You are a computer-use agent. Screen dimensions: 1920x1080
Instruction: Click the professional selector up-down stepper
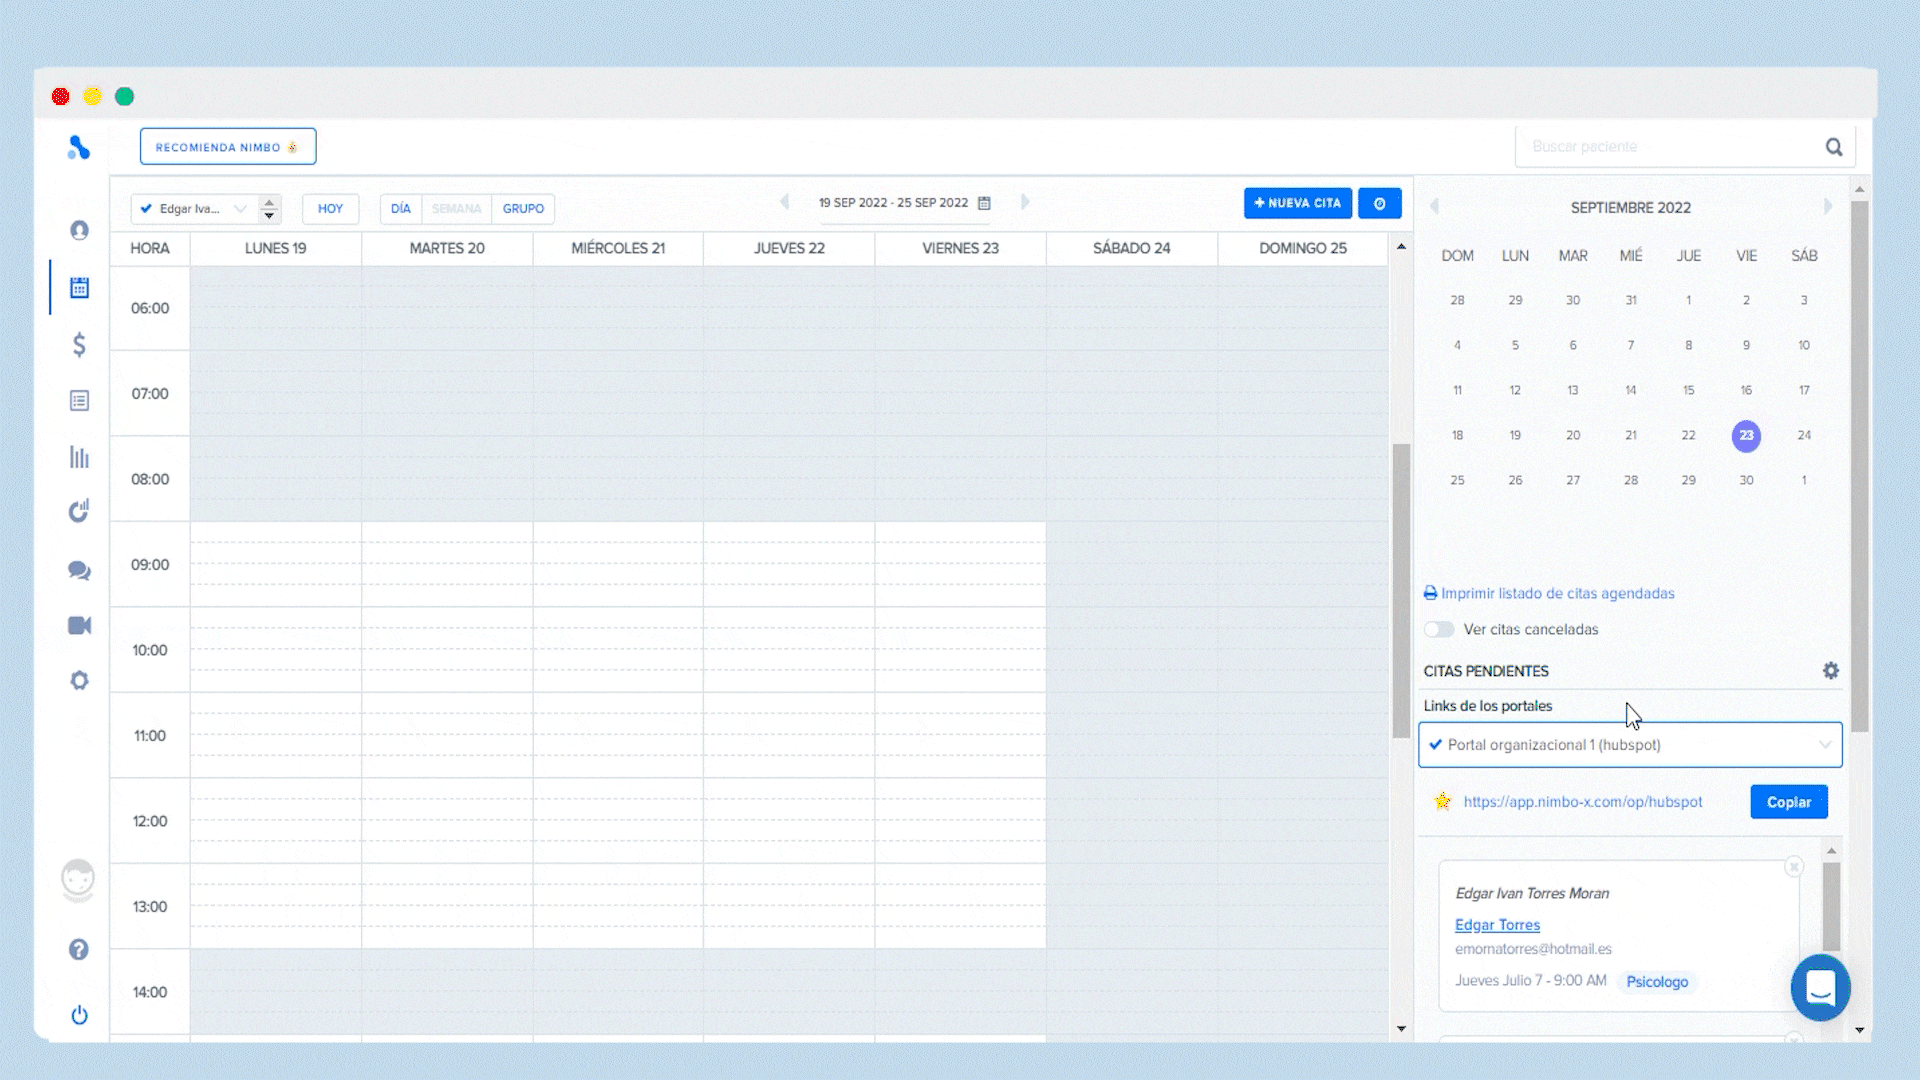tap(269, 209)
